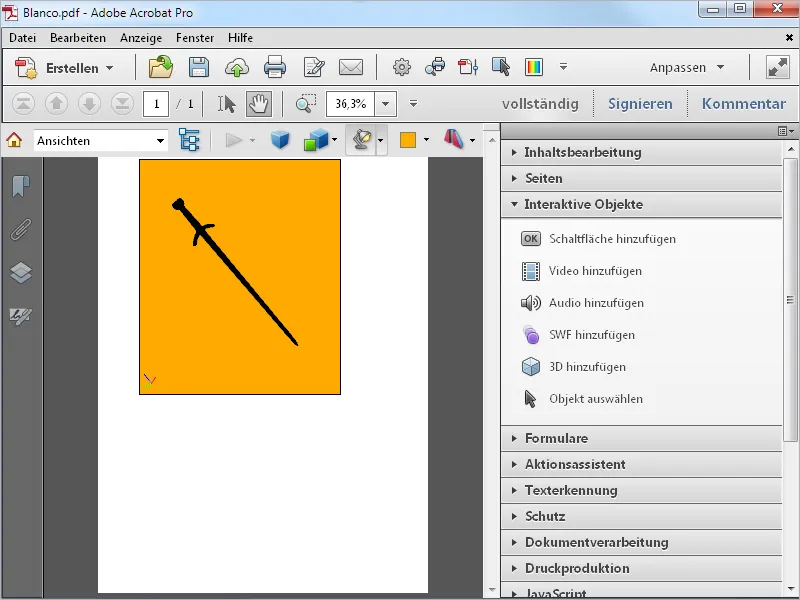This screenshot has width=800, height=600.
Task: Click 3D hinzufügen
Action: [x=573, y=367]
